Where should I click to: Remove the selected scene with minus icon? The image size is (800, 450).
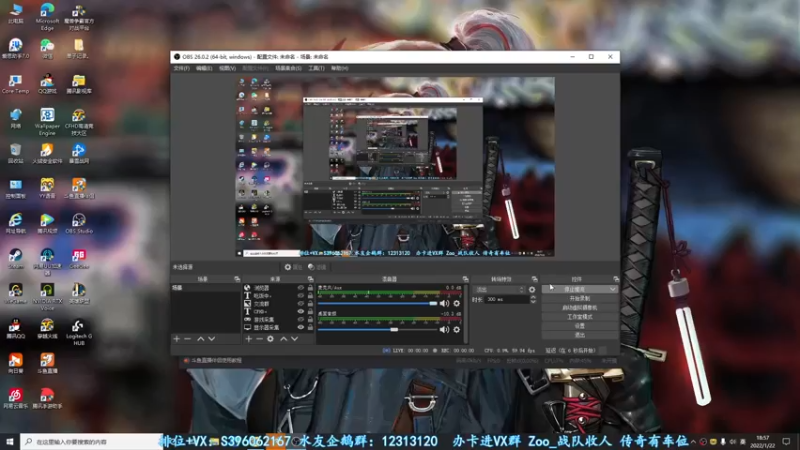(187, 339)
